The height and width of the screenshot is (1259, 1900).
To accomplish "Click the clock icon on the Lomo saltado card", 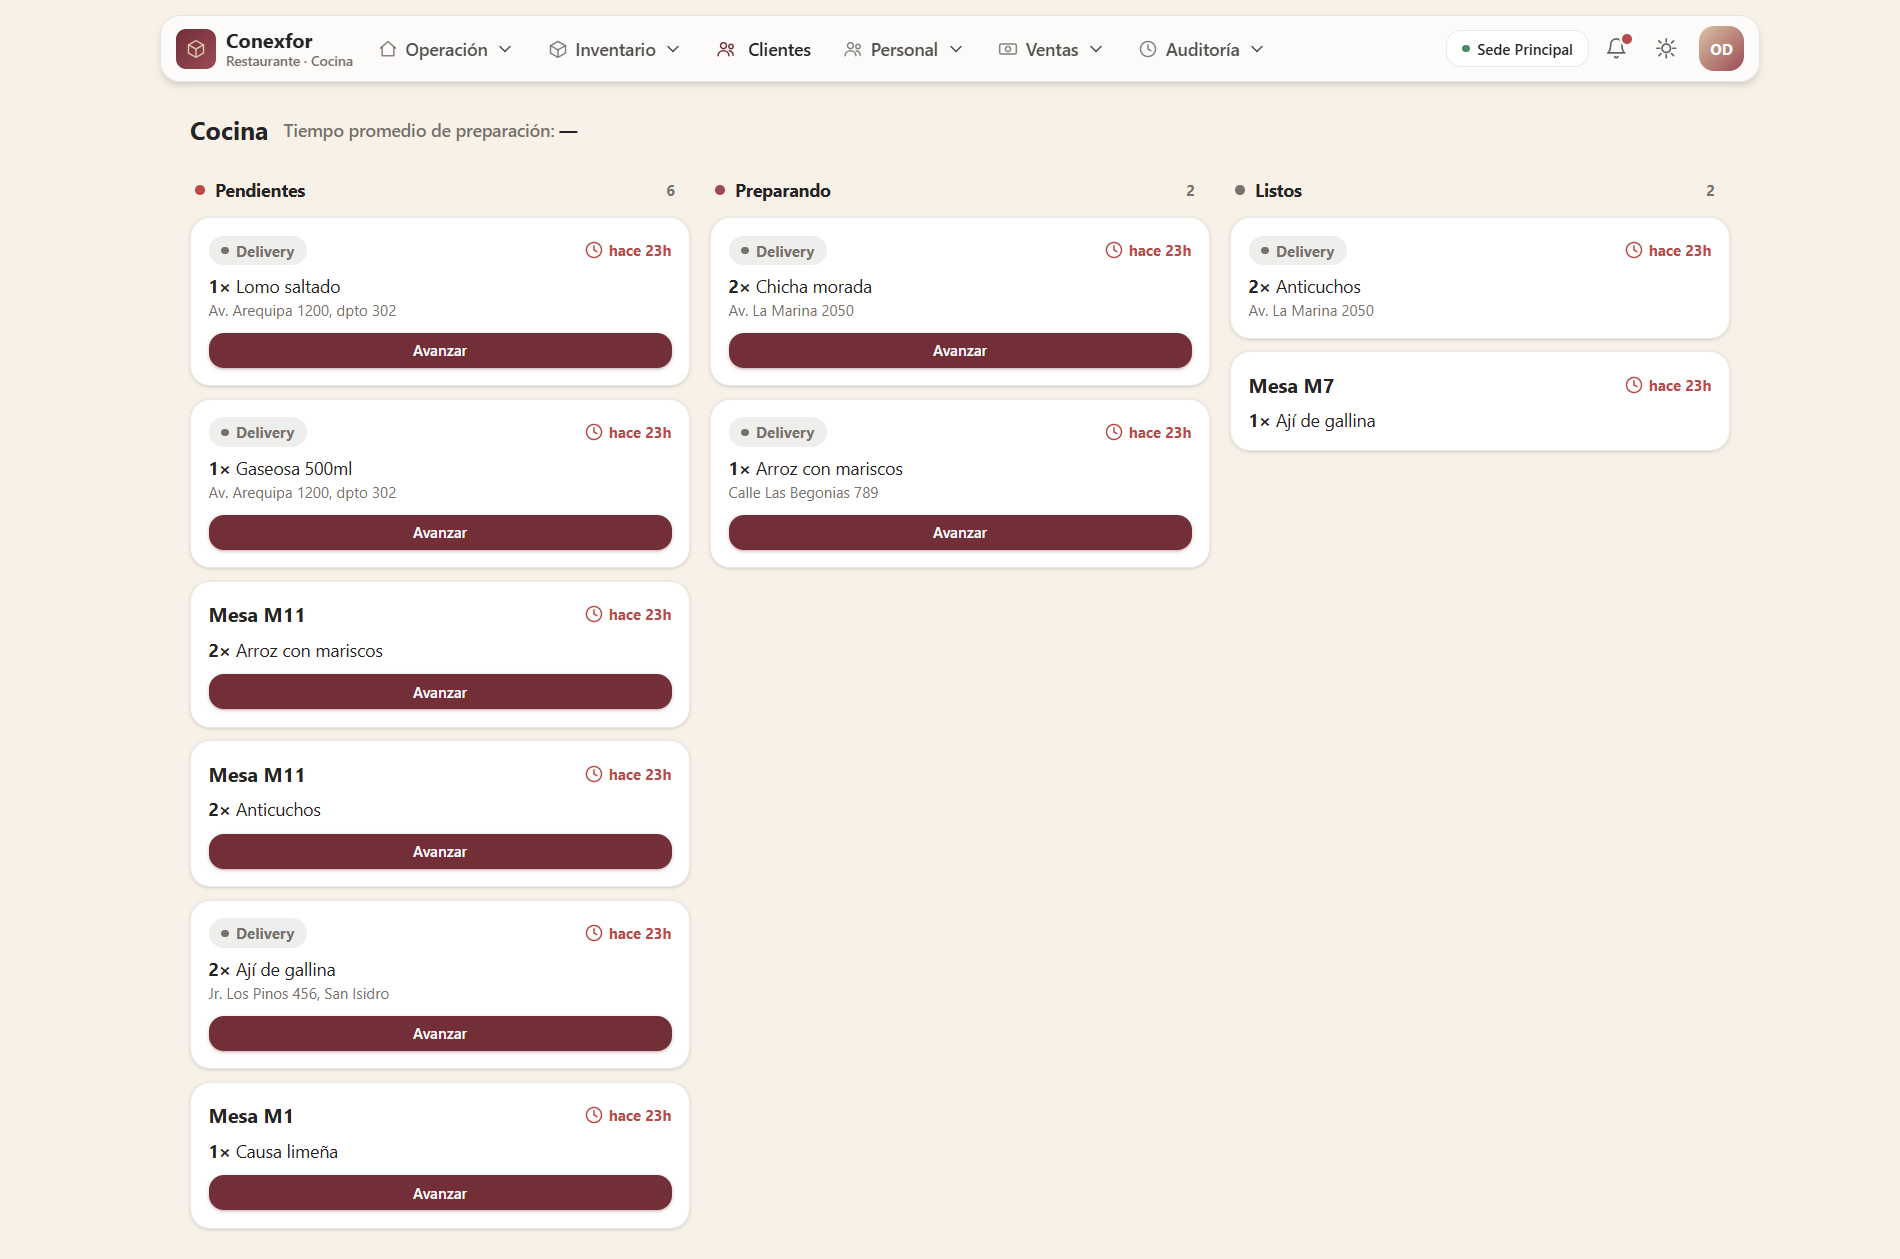I will [594, 250].
